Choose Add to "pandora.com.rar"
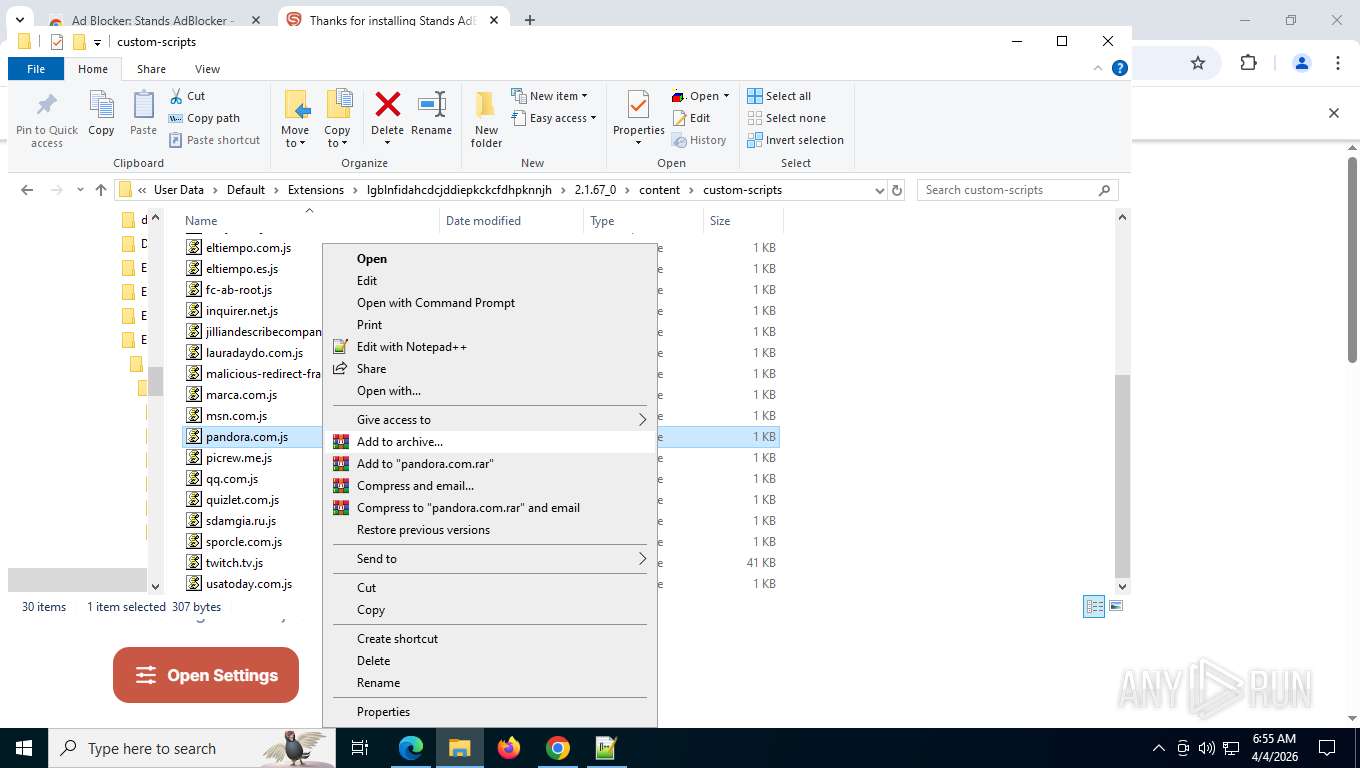The width and height of the screenshot is (1360, 768). 490,464
